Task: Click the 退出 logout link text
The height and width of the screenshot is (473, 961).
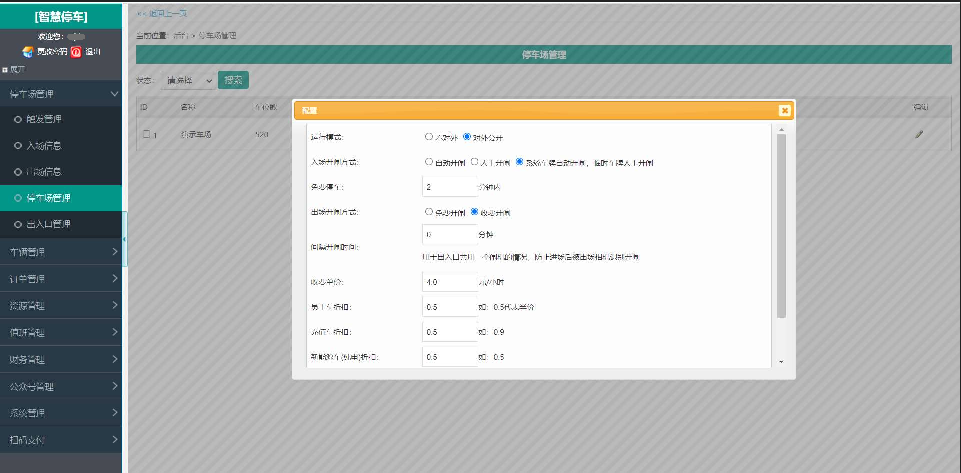Action: (93, 52)
